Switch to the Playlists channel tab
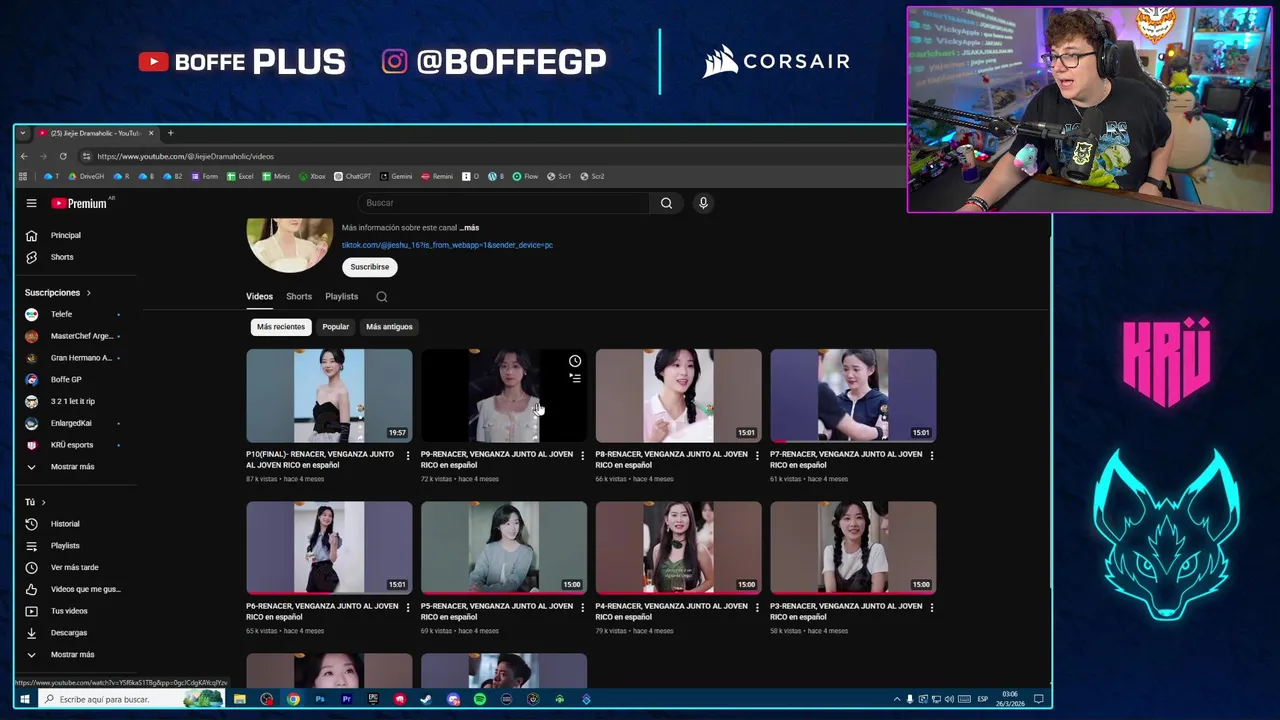This screenshot has height=720, width=1280. 342,297
